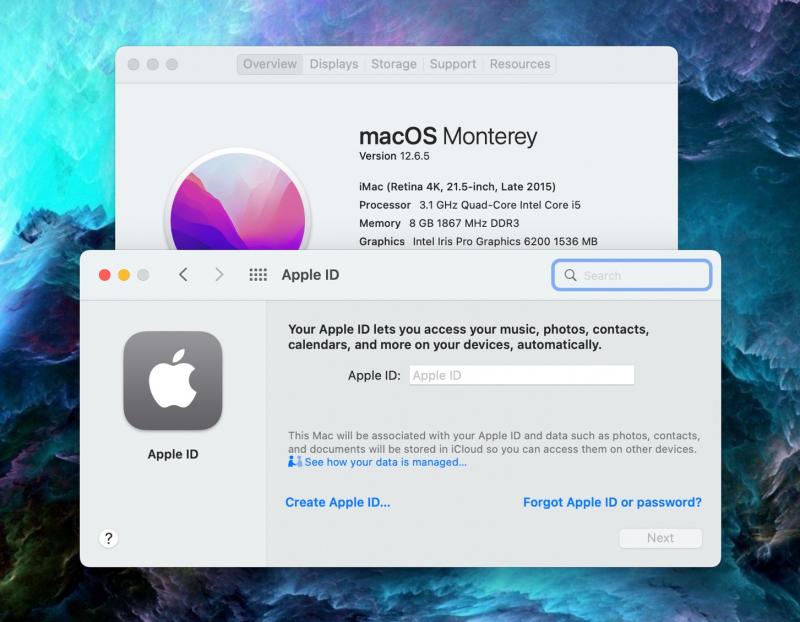Click the 8 GB 1867 MHz DDR3 value

point(464,223)
